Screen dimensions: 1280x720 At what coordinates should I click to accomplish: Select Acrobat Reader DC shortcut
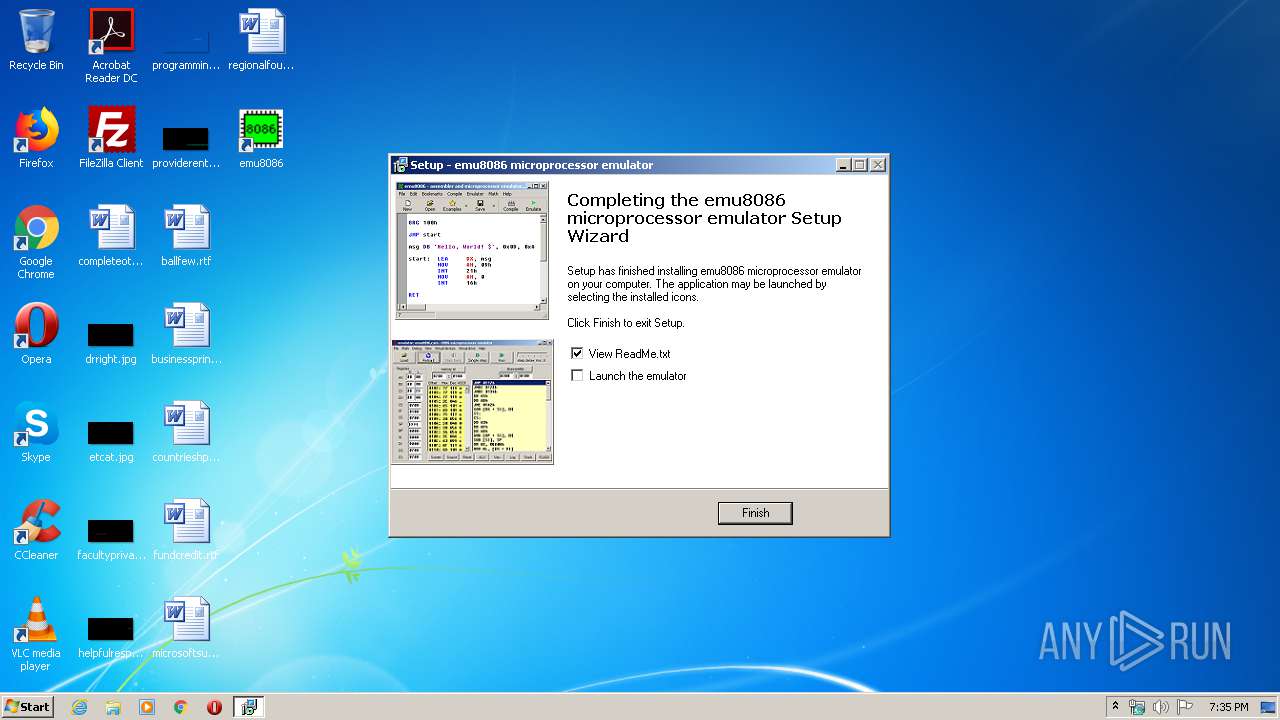pyautogui.click(x=111, y=46)
